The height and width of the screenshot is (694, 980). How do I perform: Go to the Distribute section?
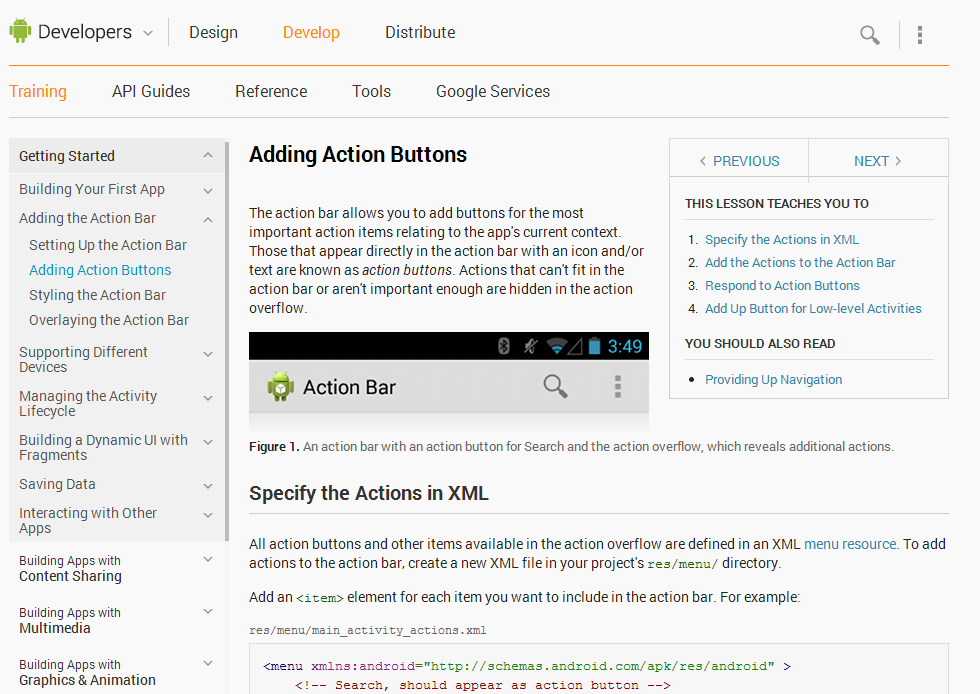pyautogui.click(x=420, y=33)
